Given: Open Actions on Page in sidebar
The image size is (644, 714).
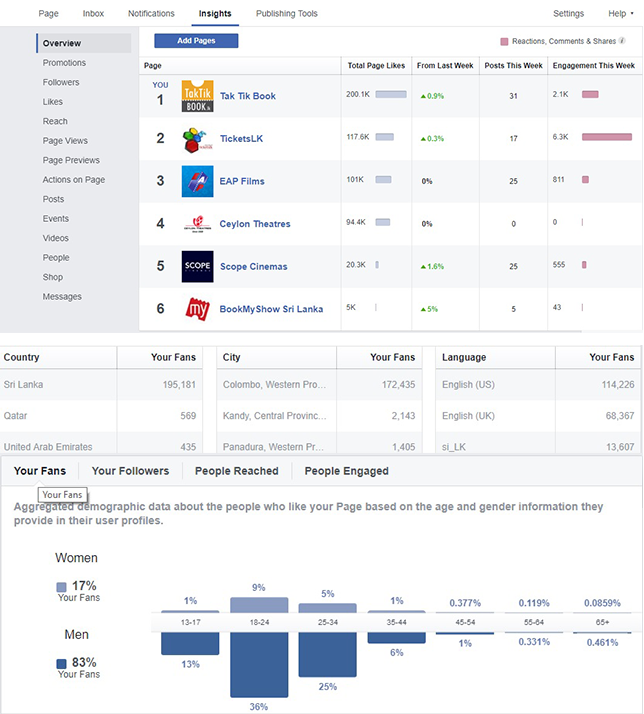Looking at the screenshot, I should 74,180.
